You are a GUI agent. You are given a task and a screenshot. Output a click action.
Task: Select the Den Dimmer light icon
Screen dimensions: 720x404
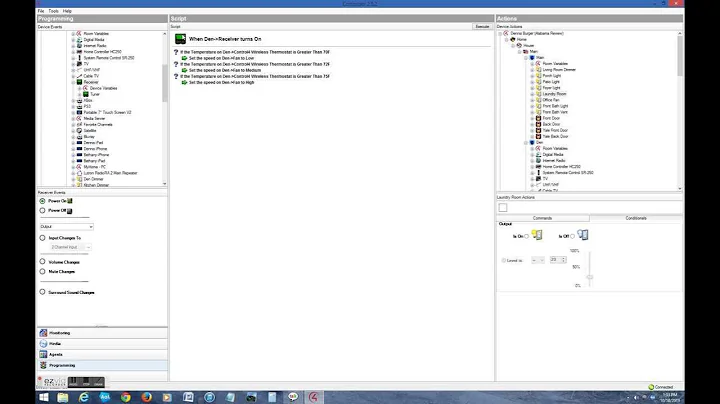point(79,179)
